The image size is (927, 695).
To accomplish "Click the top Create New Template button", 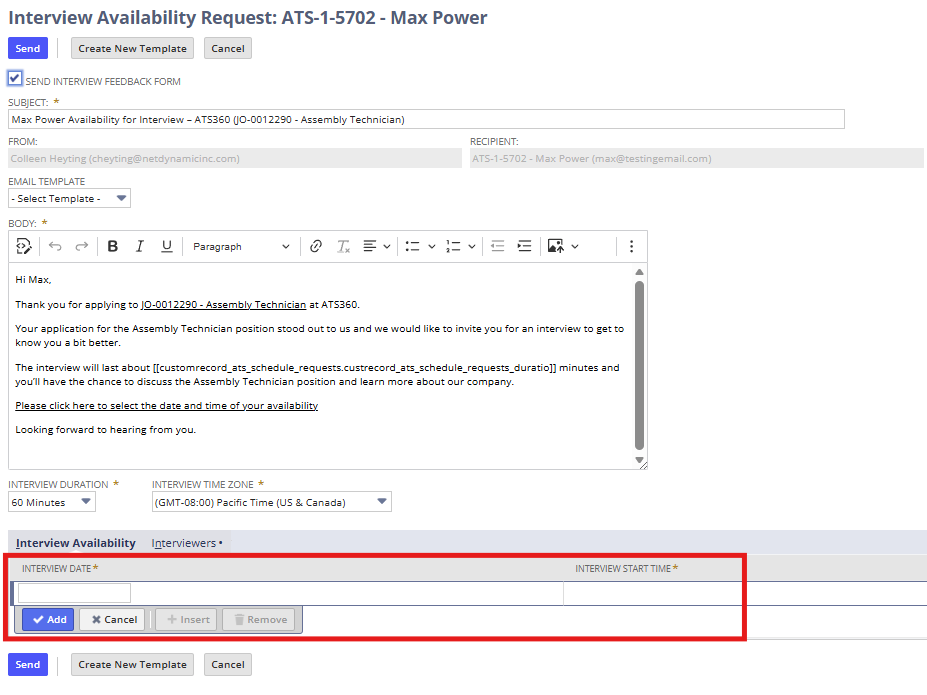I will coord(132,48).
